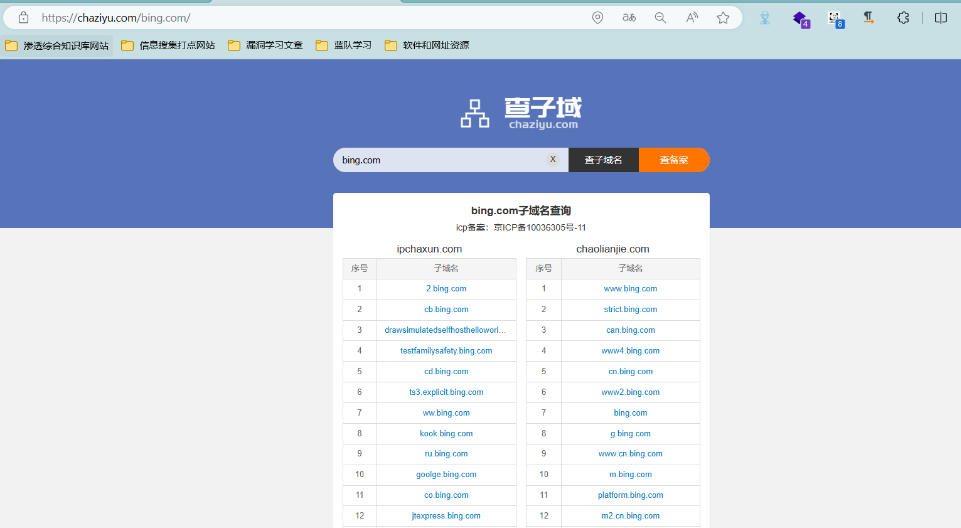The image size is (961, 528).
Task: Open the cb.bing.com subdomain link
Action: click(446, 309)
